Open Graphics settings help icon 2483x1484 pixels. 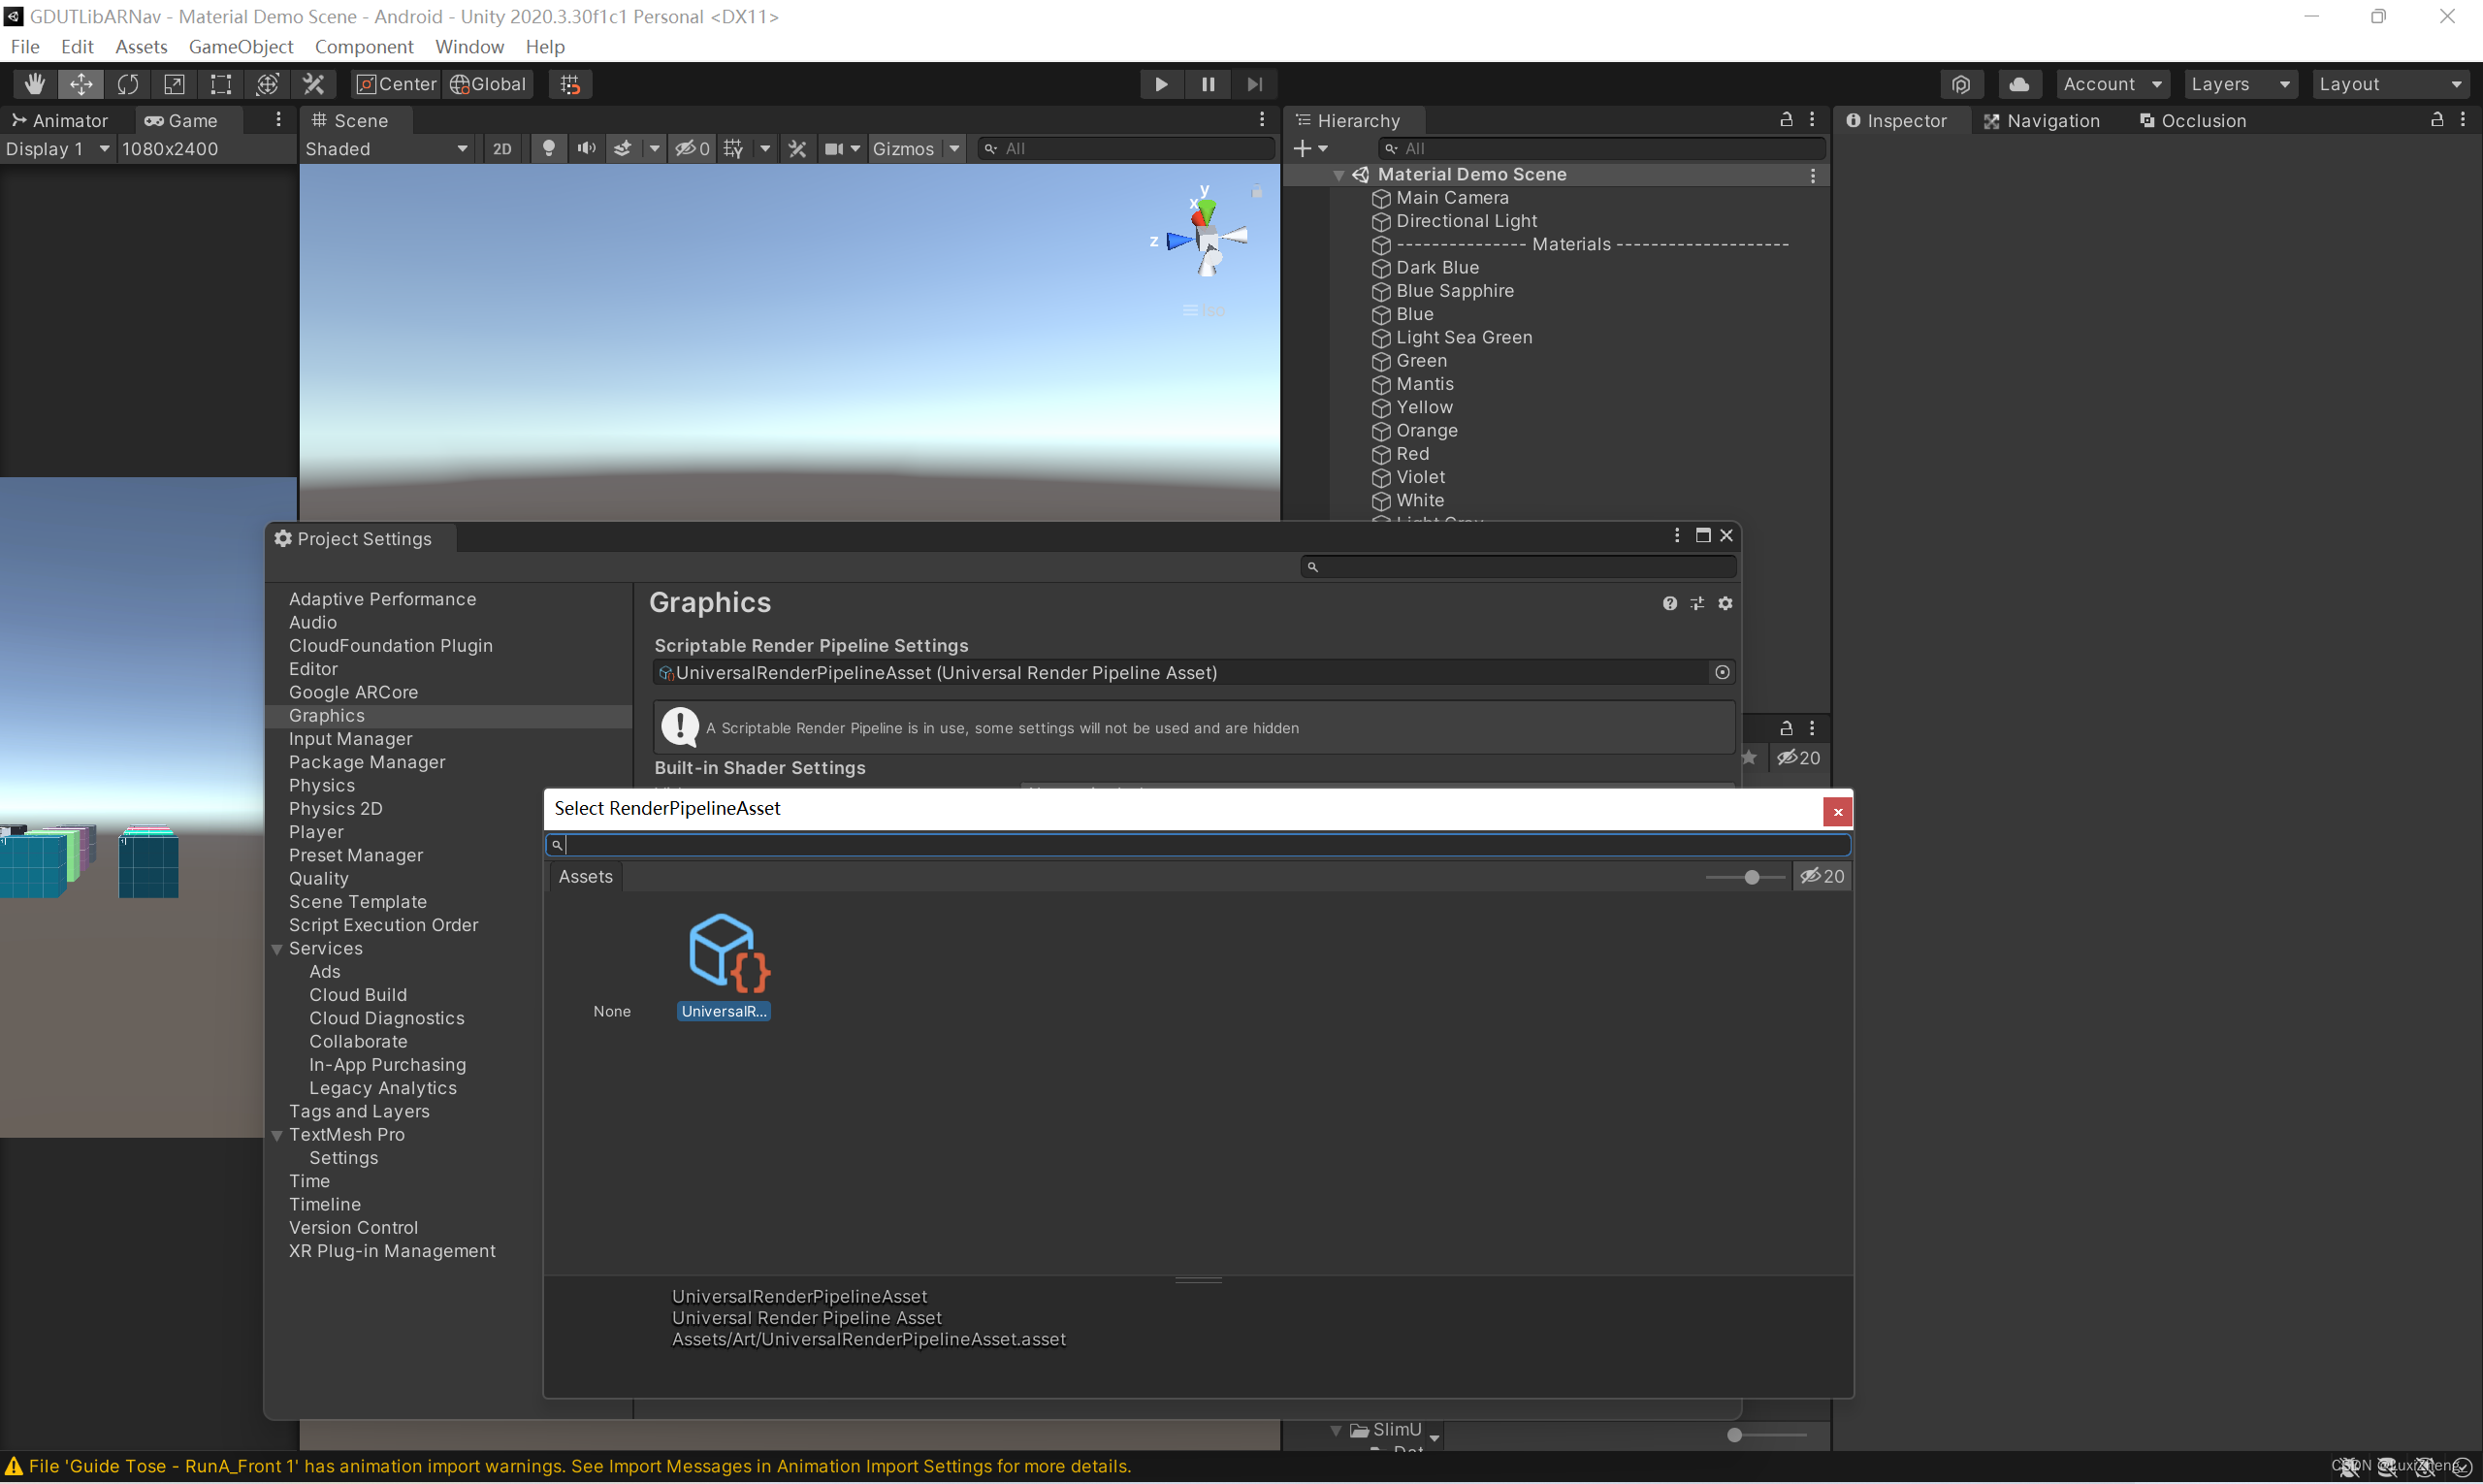(1669, 603)
